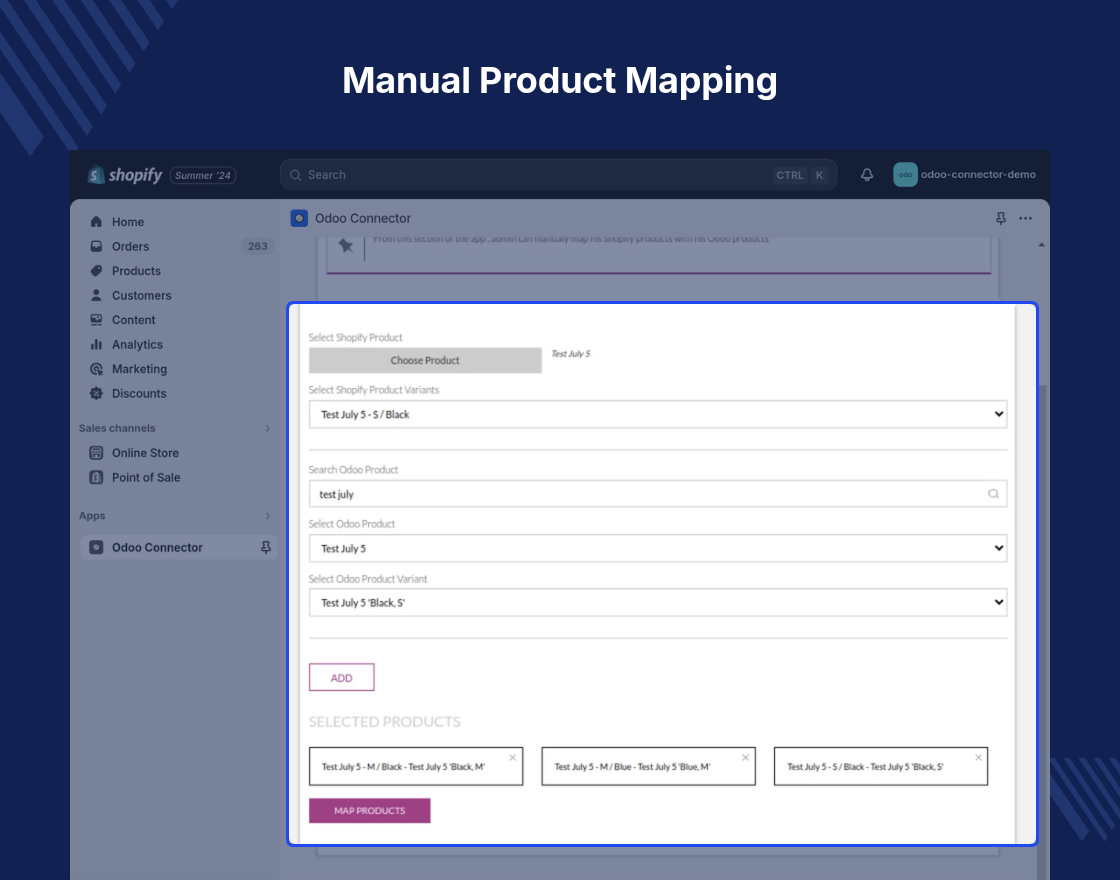Image resolution: width=1120 pixels, height=880 pixels.
Task: Click the search magnifier in Odoo product field
Action: click(x=993, y=494)
